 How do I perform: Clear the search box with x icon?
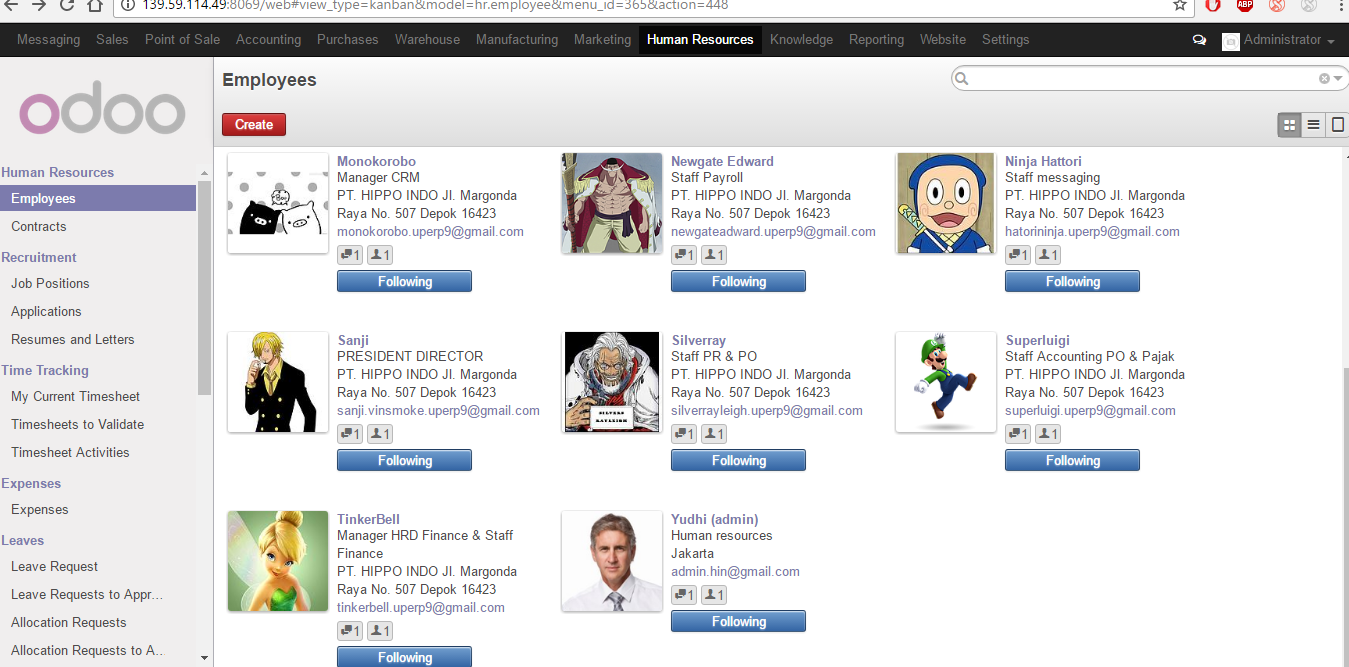(1324, 78)
